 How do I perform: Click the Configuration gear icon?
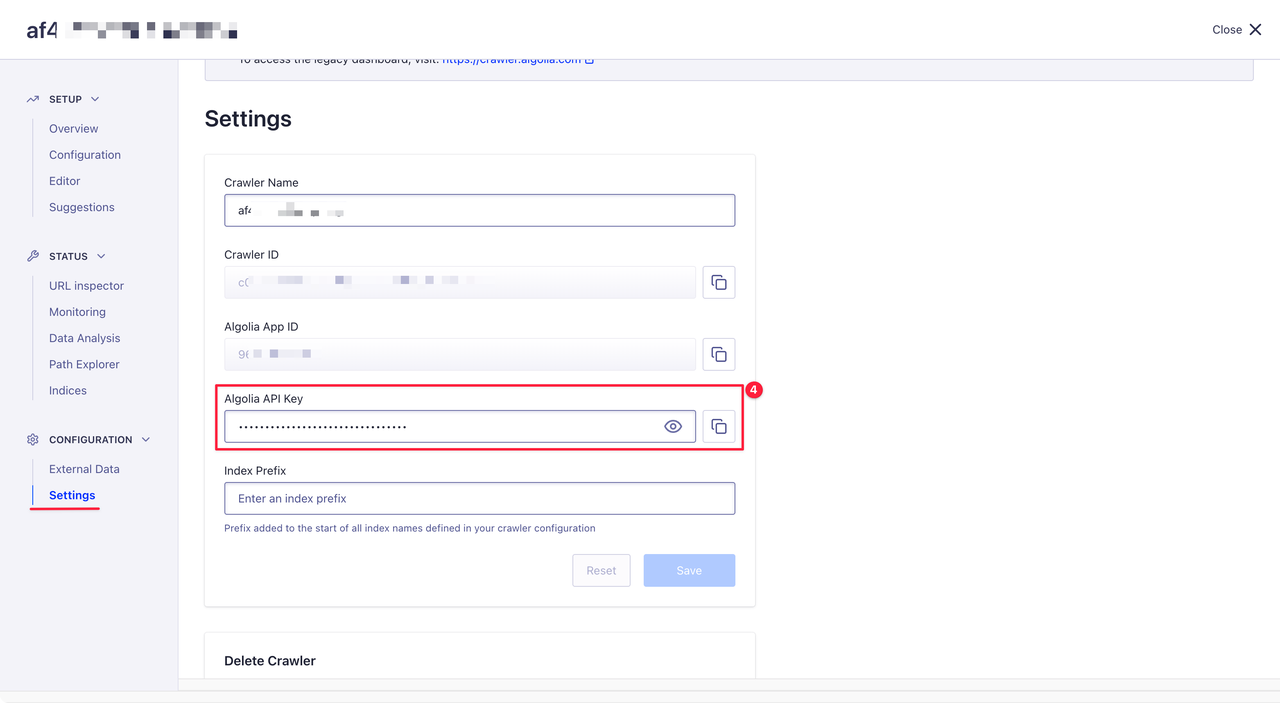point(33,440)
